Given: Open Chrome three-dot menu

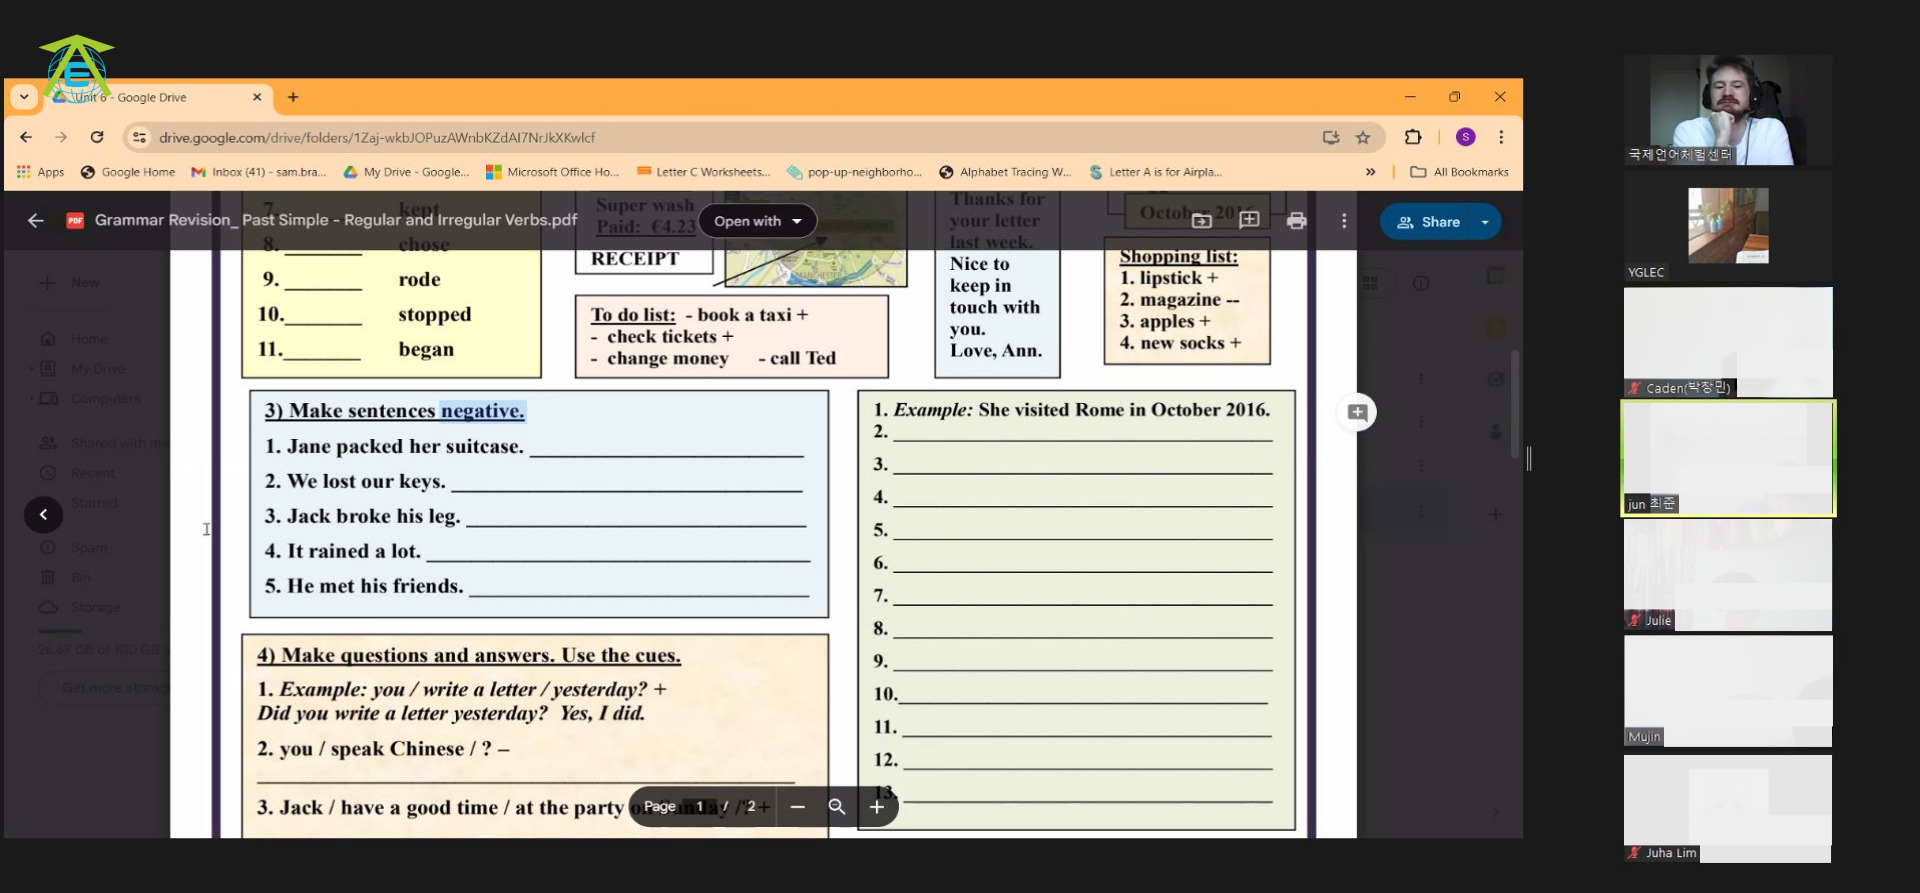Looking at the screenshot, I should click(1501, 137).
